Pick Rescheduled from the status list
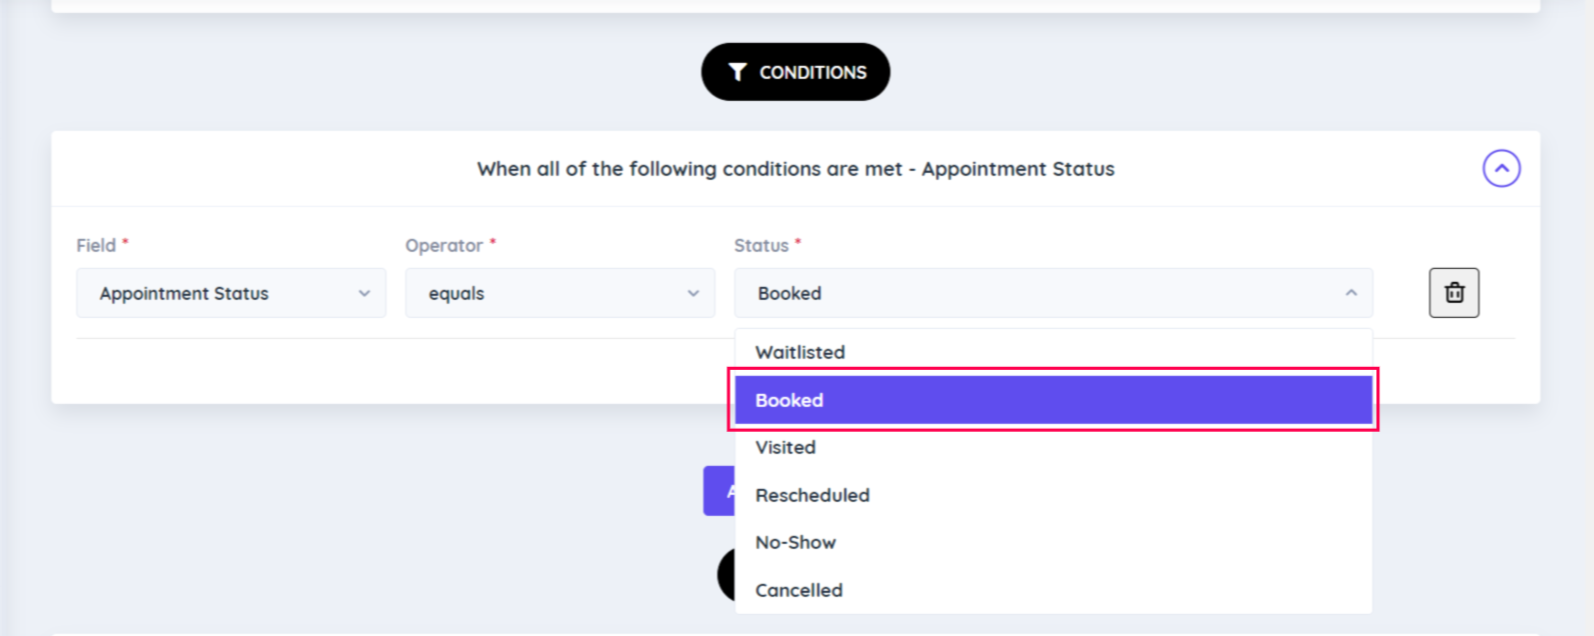The image size is (1594, 636). point(812,495)
